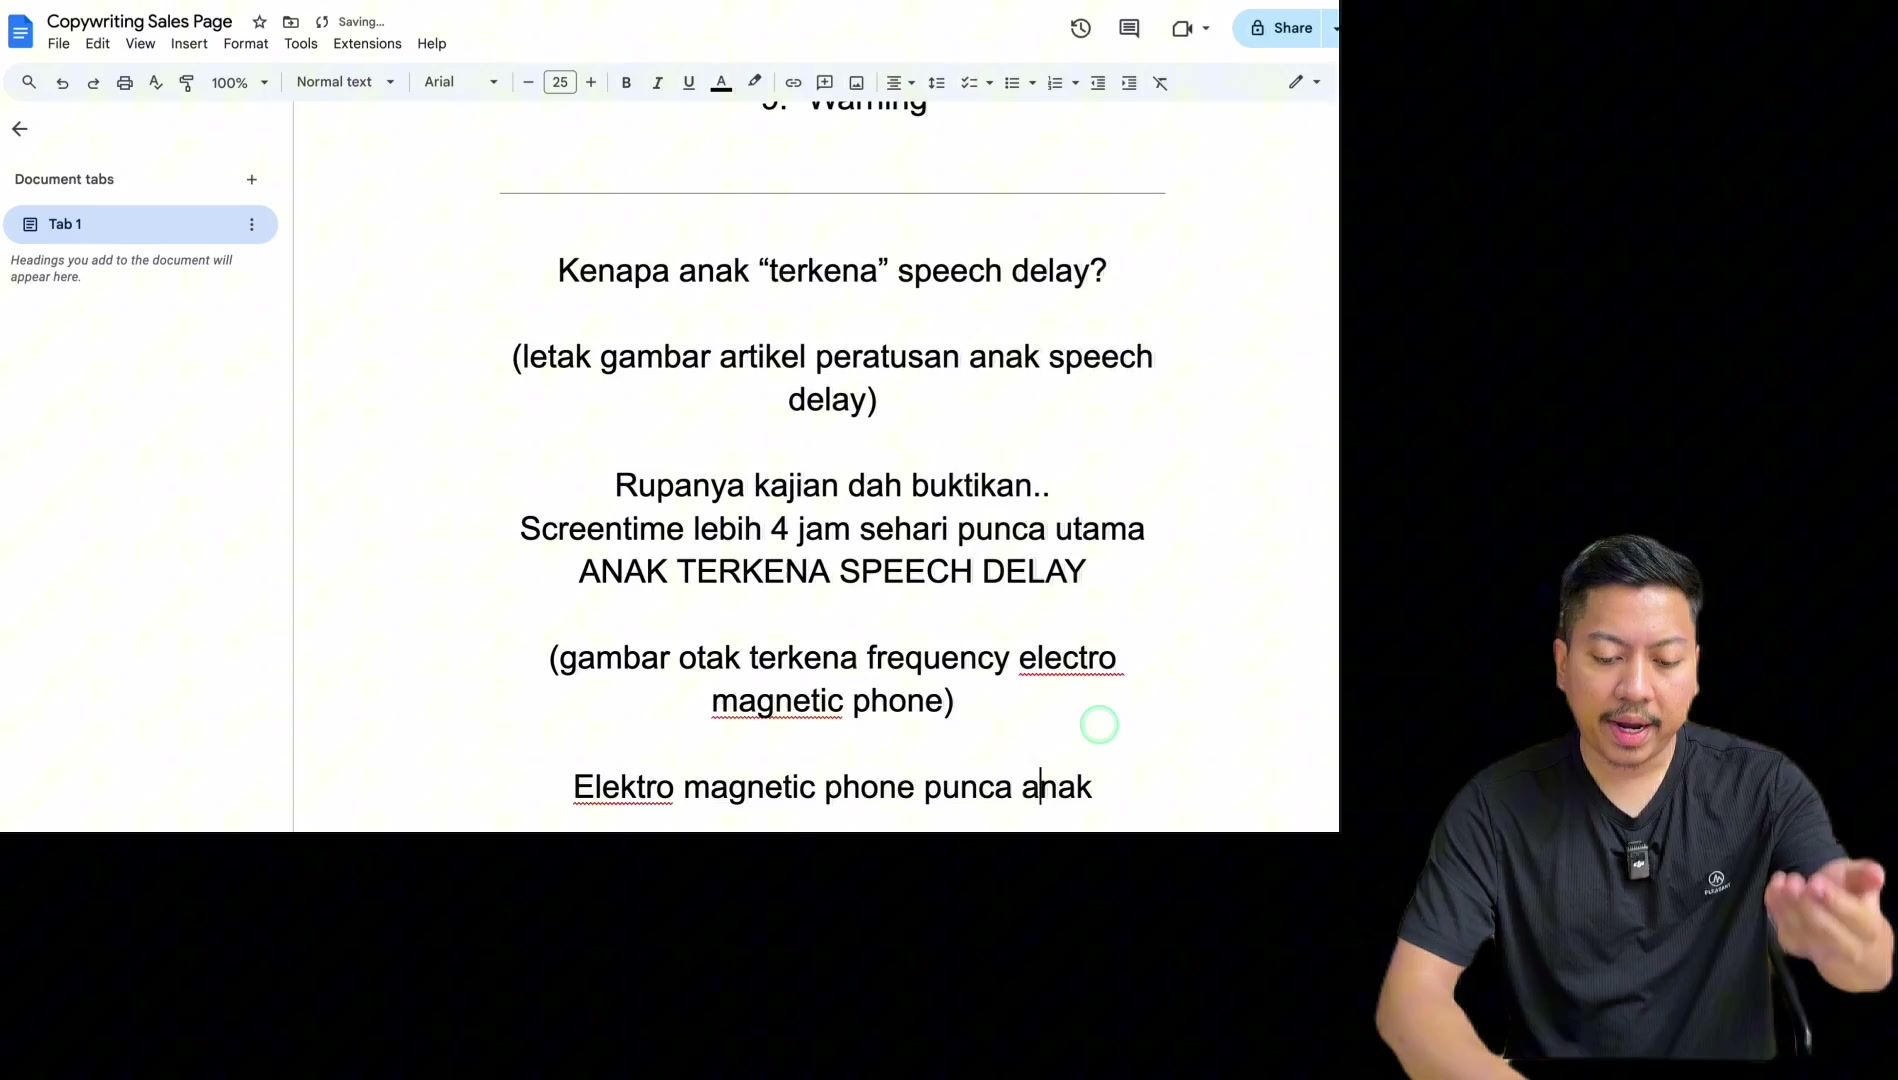Open the File menu
Screen dimensions: 1898x1080
(x=59, y=44)
